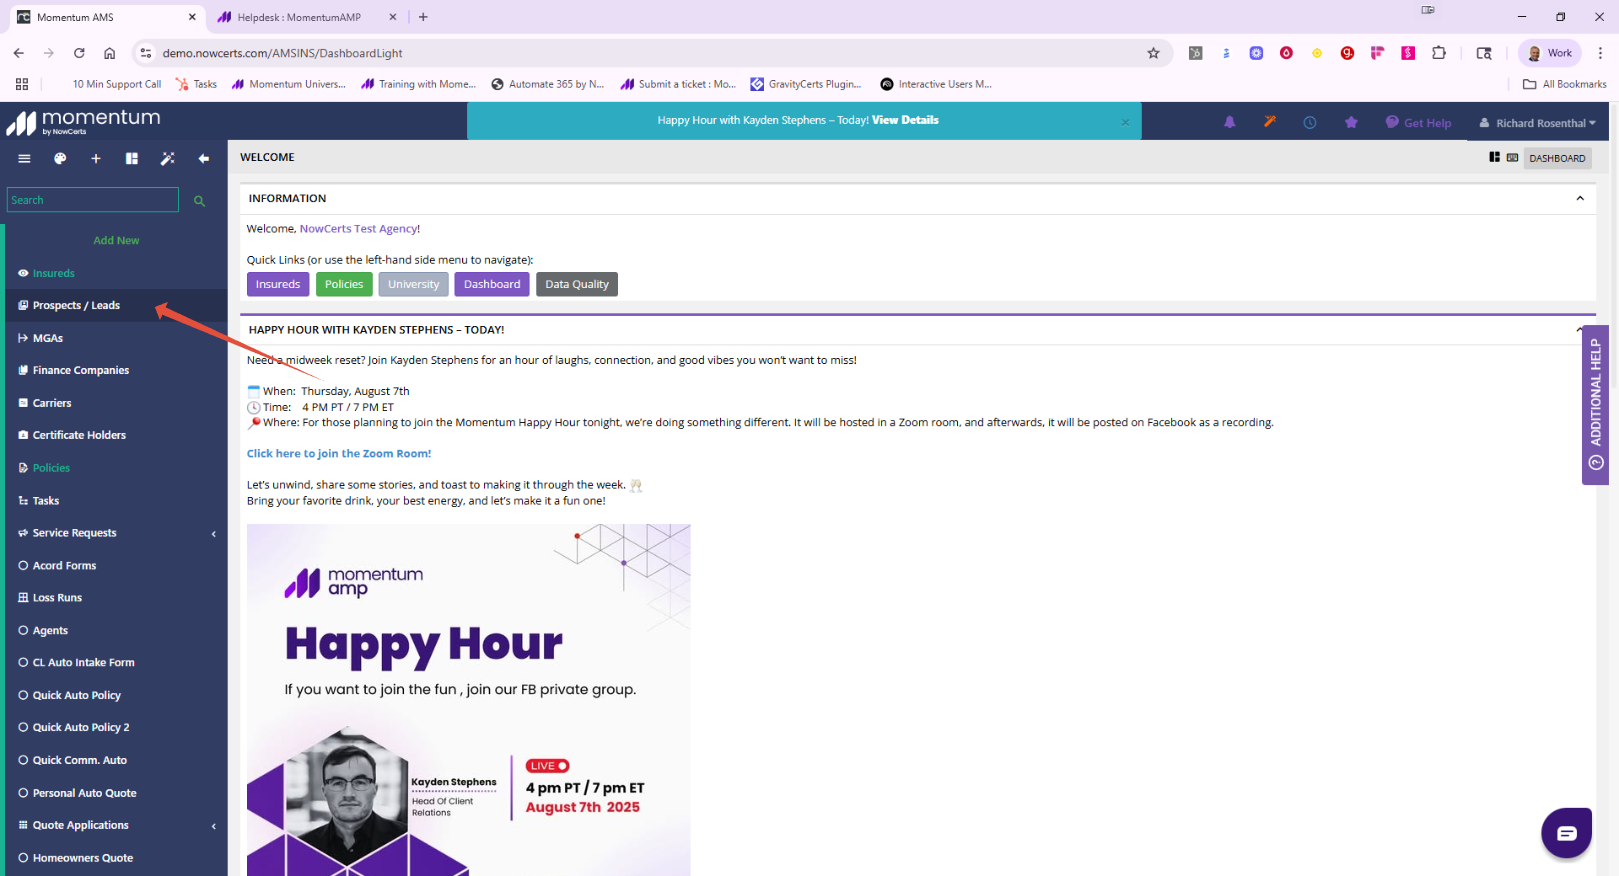
Task: Click the NowCerts Test Agency link
Action: pyautogui.click(x=358, y=229)
